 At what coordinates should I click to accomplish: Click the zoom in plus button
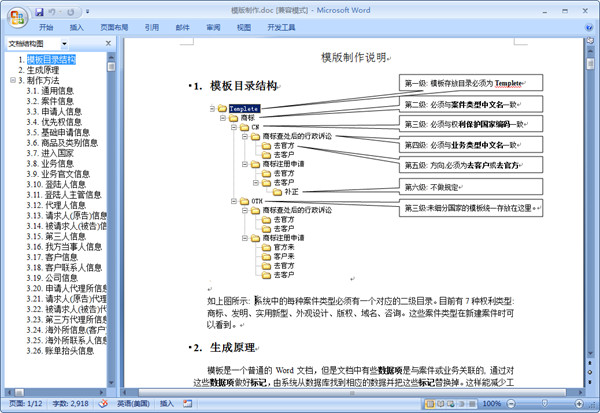tap(579, 403)
